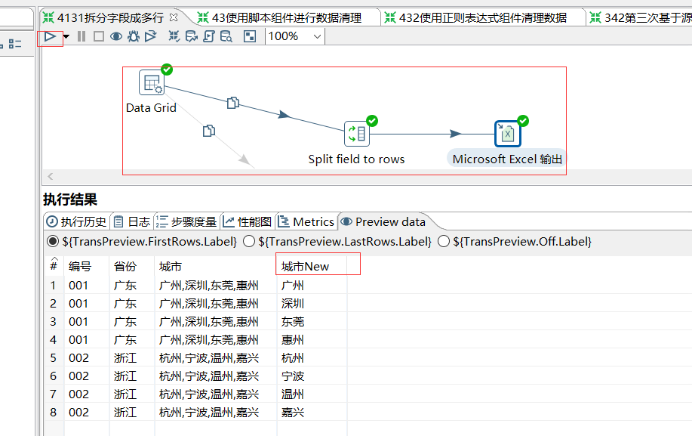Viewport: 693px width, 436px height.
Task: Select cell 温州 in 城市New column
Action: (x=312, y=394)
